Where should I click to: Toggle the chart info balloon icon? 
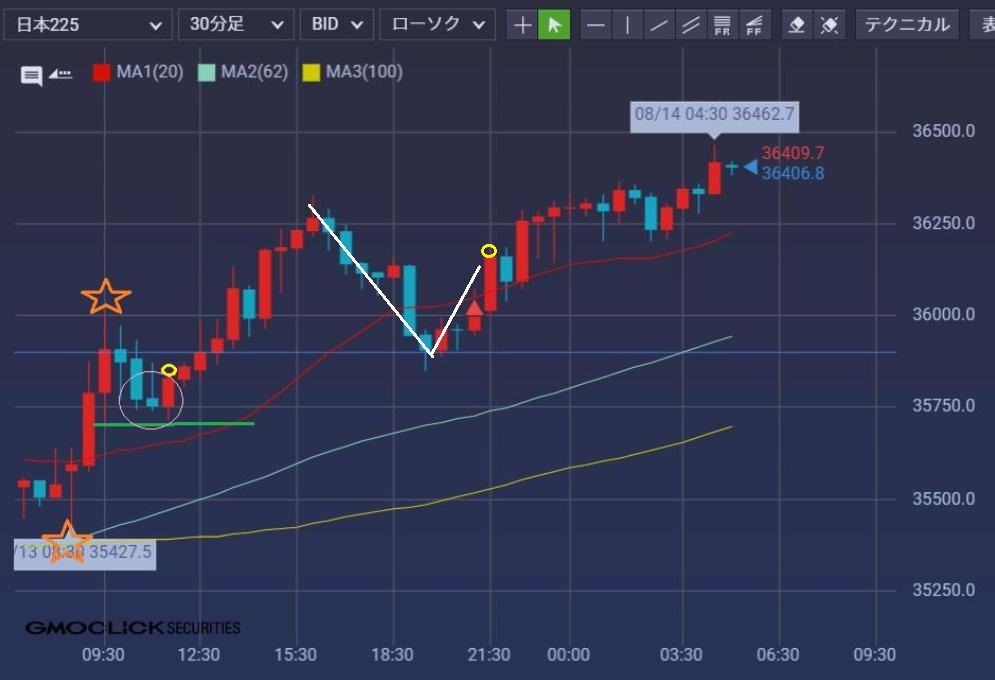click(32, 74)
